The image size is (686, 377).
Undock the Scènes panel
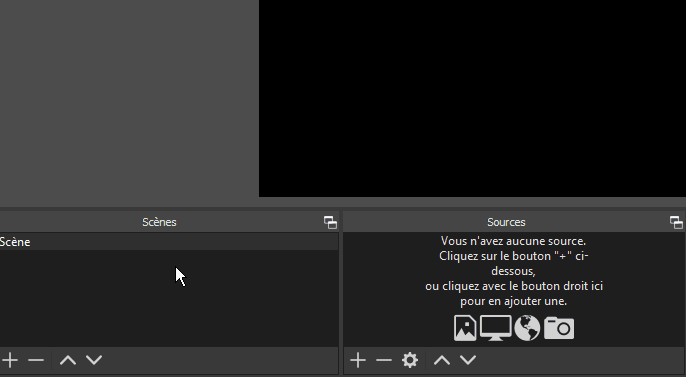coord(330,222)
